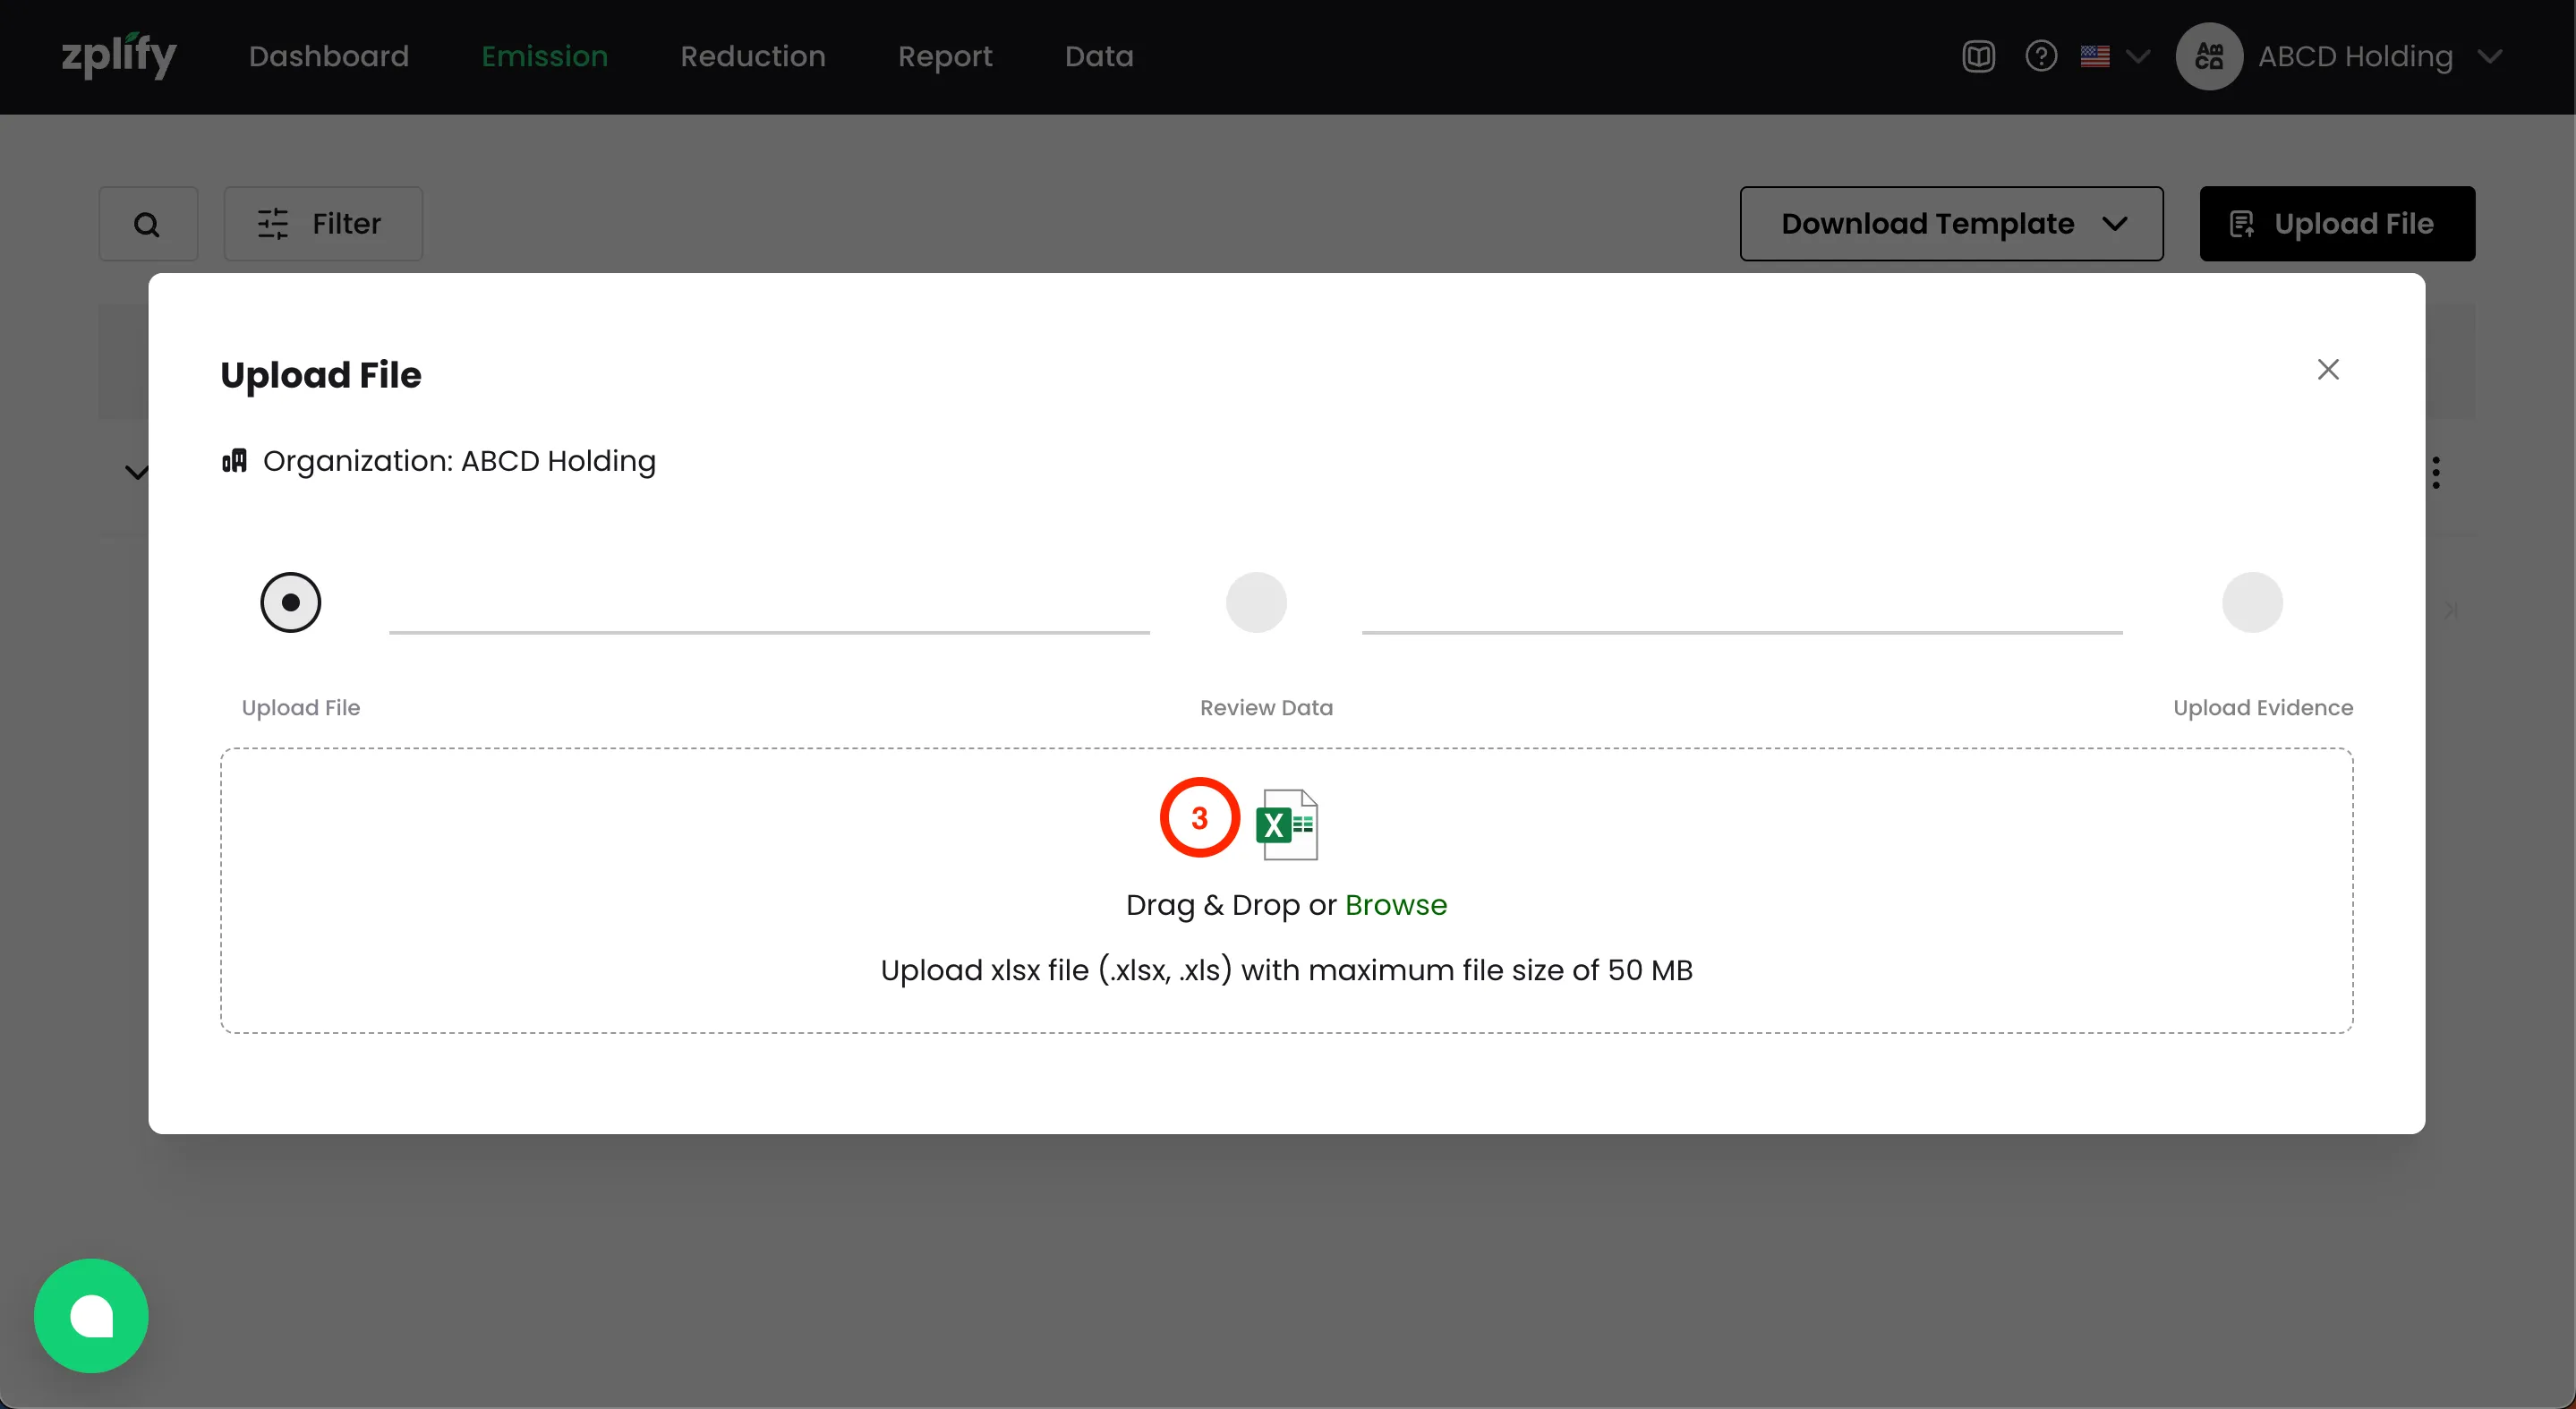Image resolution: width=2576 pixels, height=1409 pixels.
Task: Open the language flag dropdown
Action: 2113,56
